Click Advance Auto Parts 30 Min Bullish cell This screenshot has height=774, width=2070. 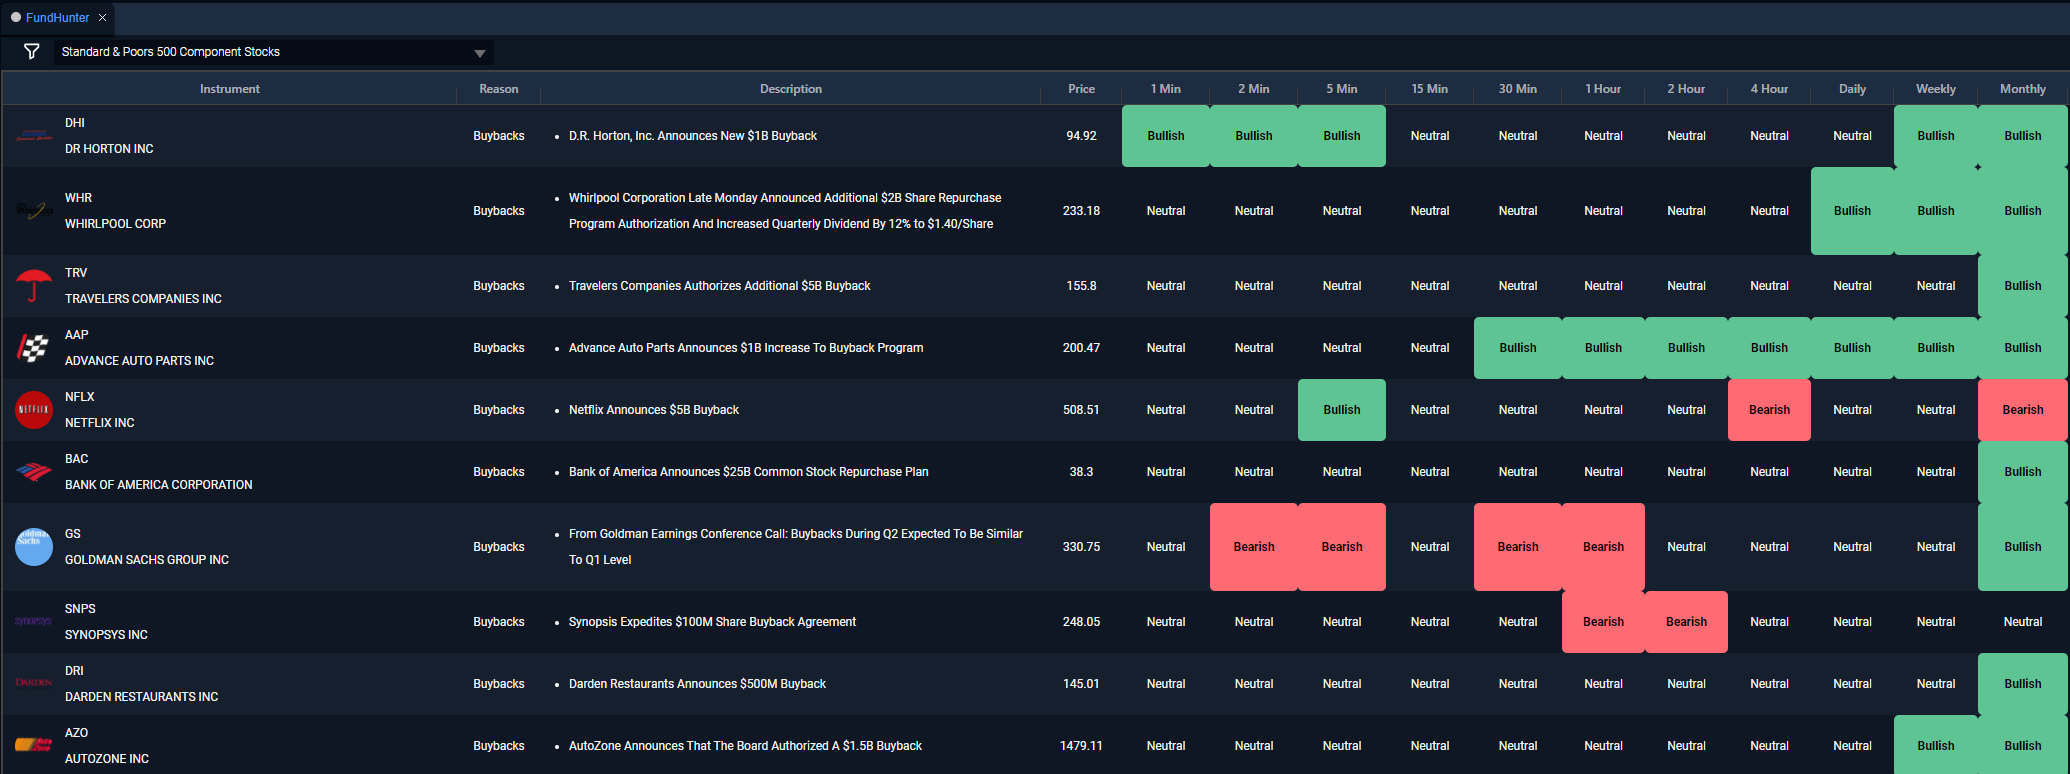pyautogui.click(x=1517, y=348)
